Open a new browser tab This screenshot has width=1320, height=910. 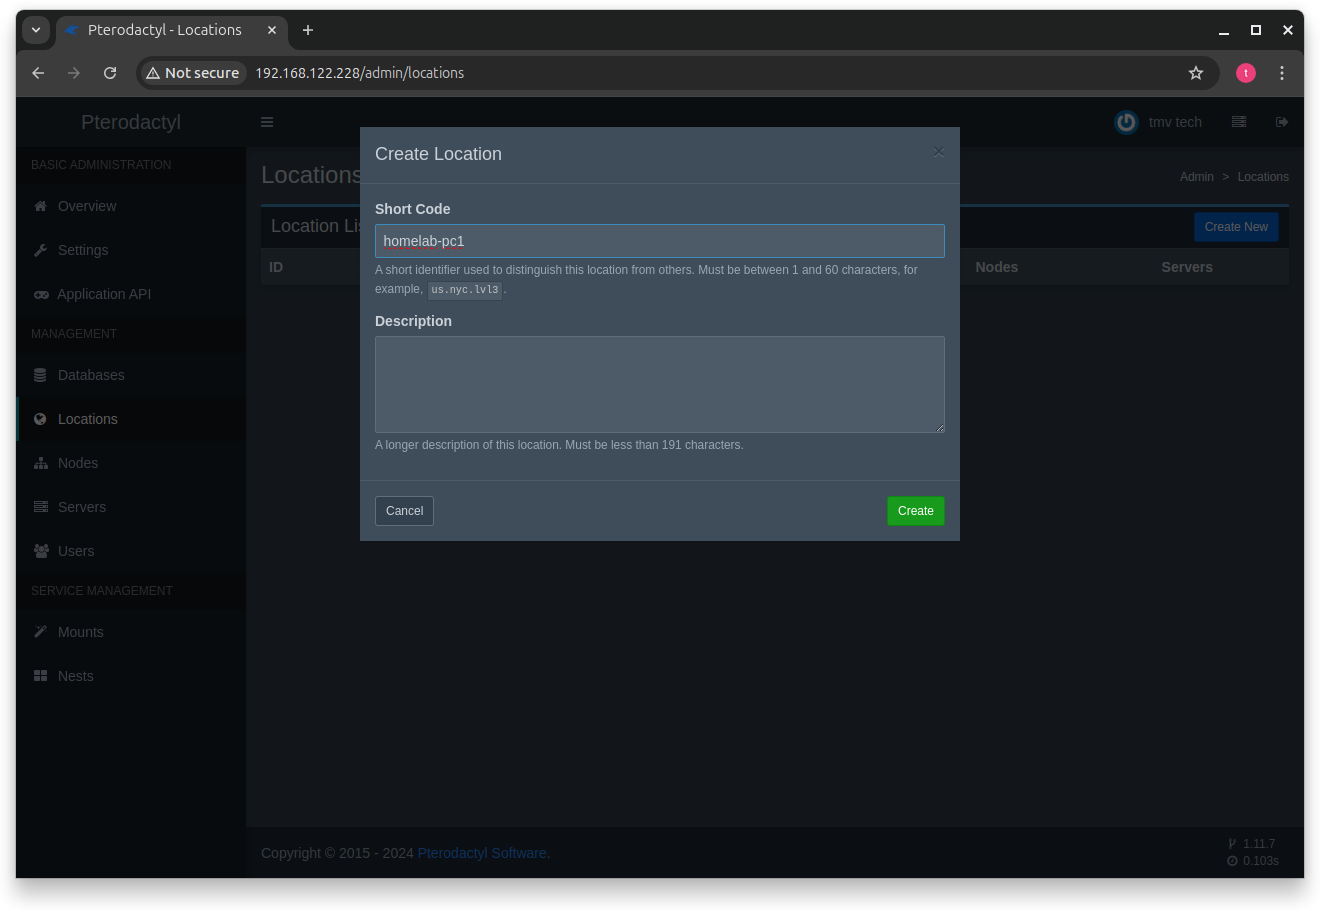pos(307,31)
